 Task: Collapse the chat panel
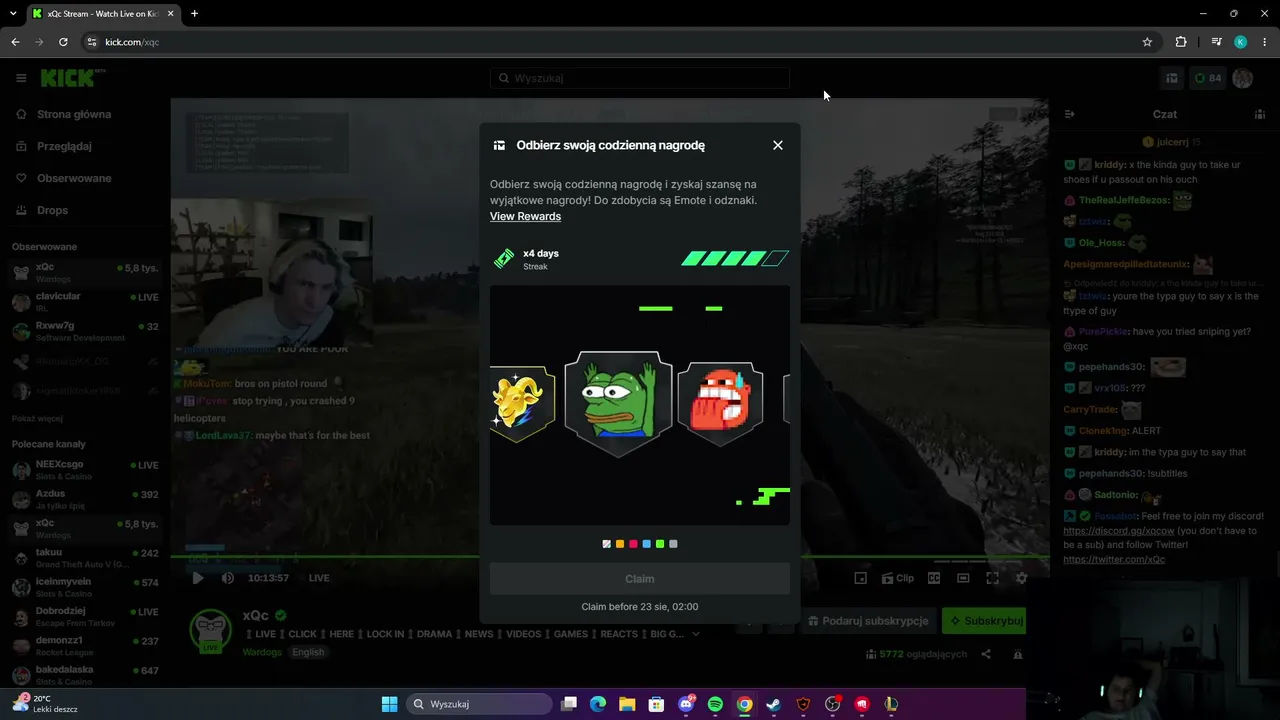point(1069,114)
